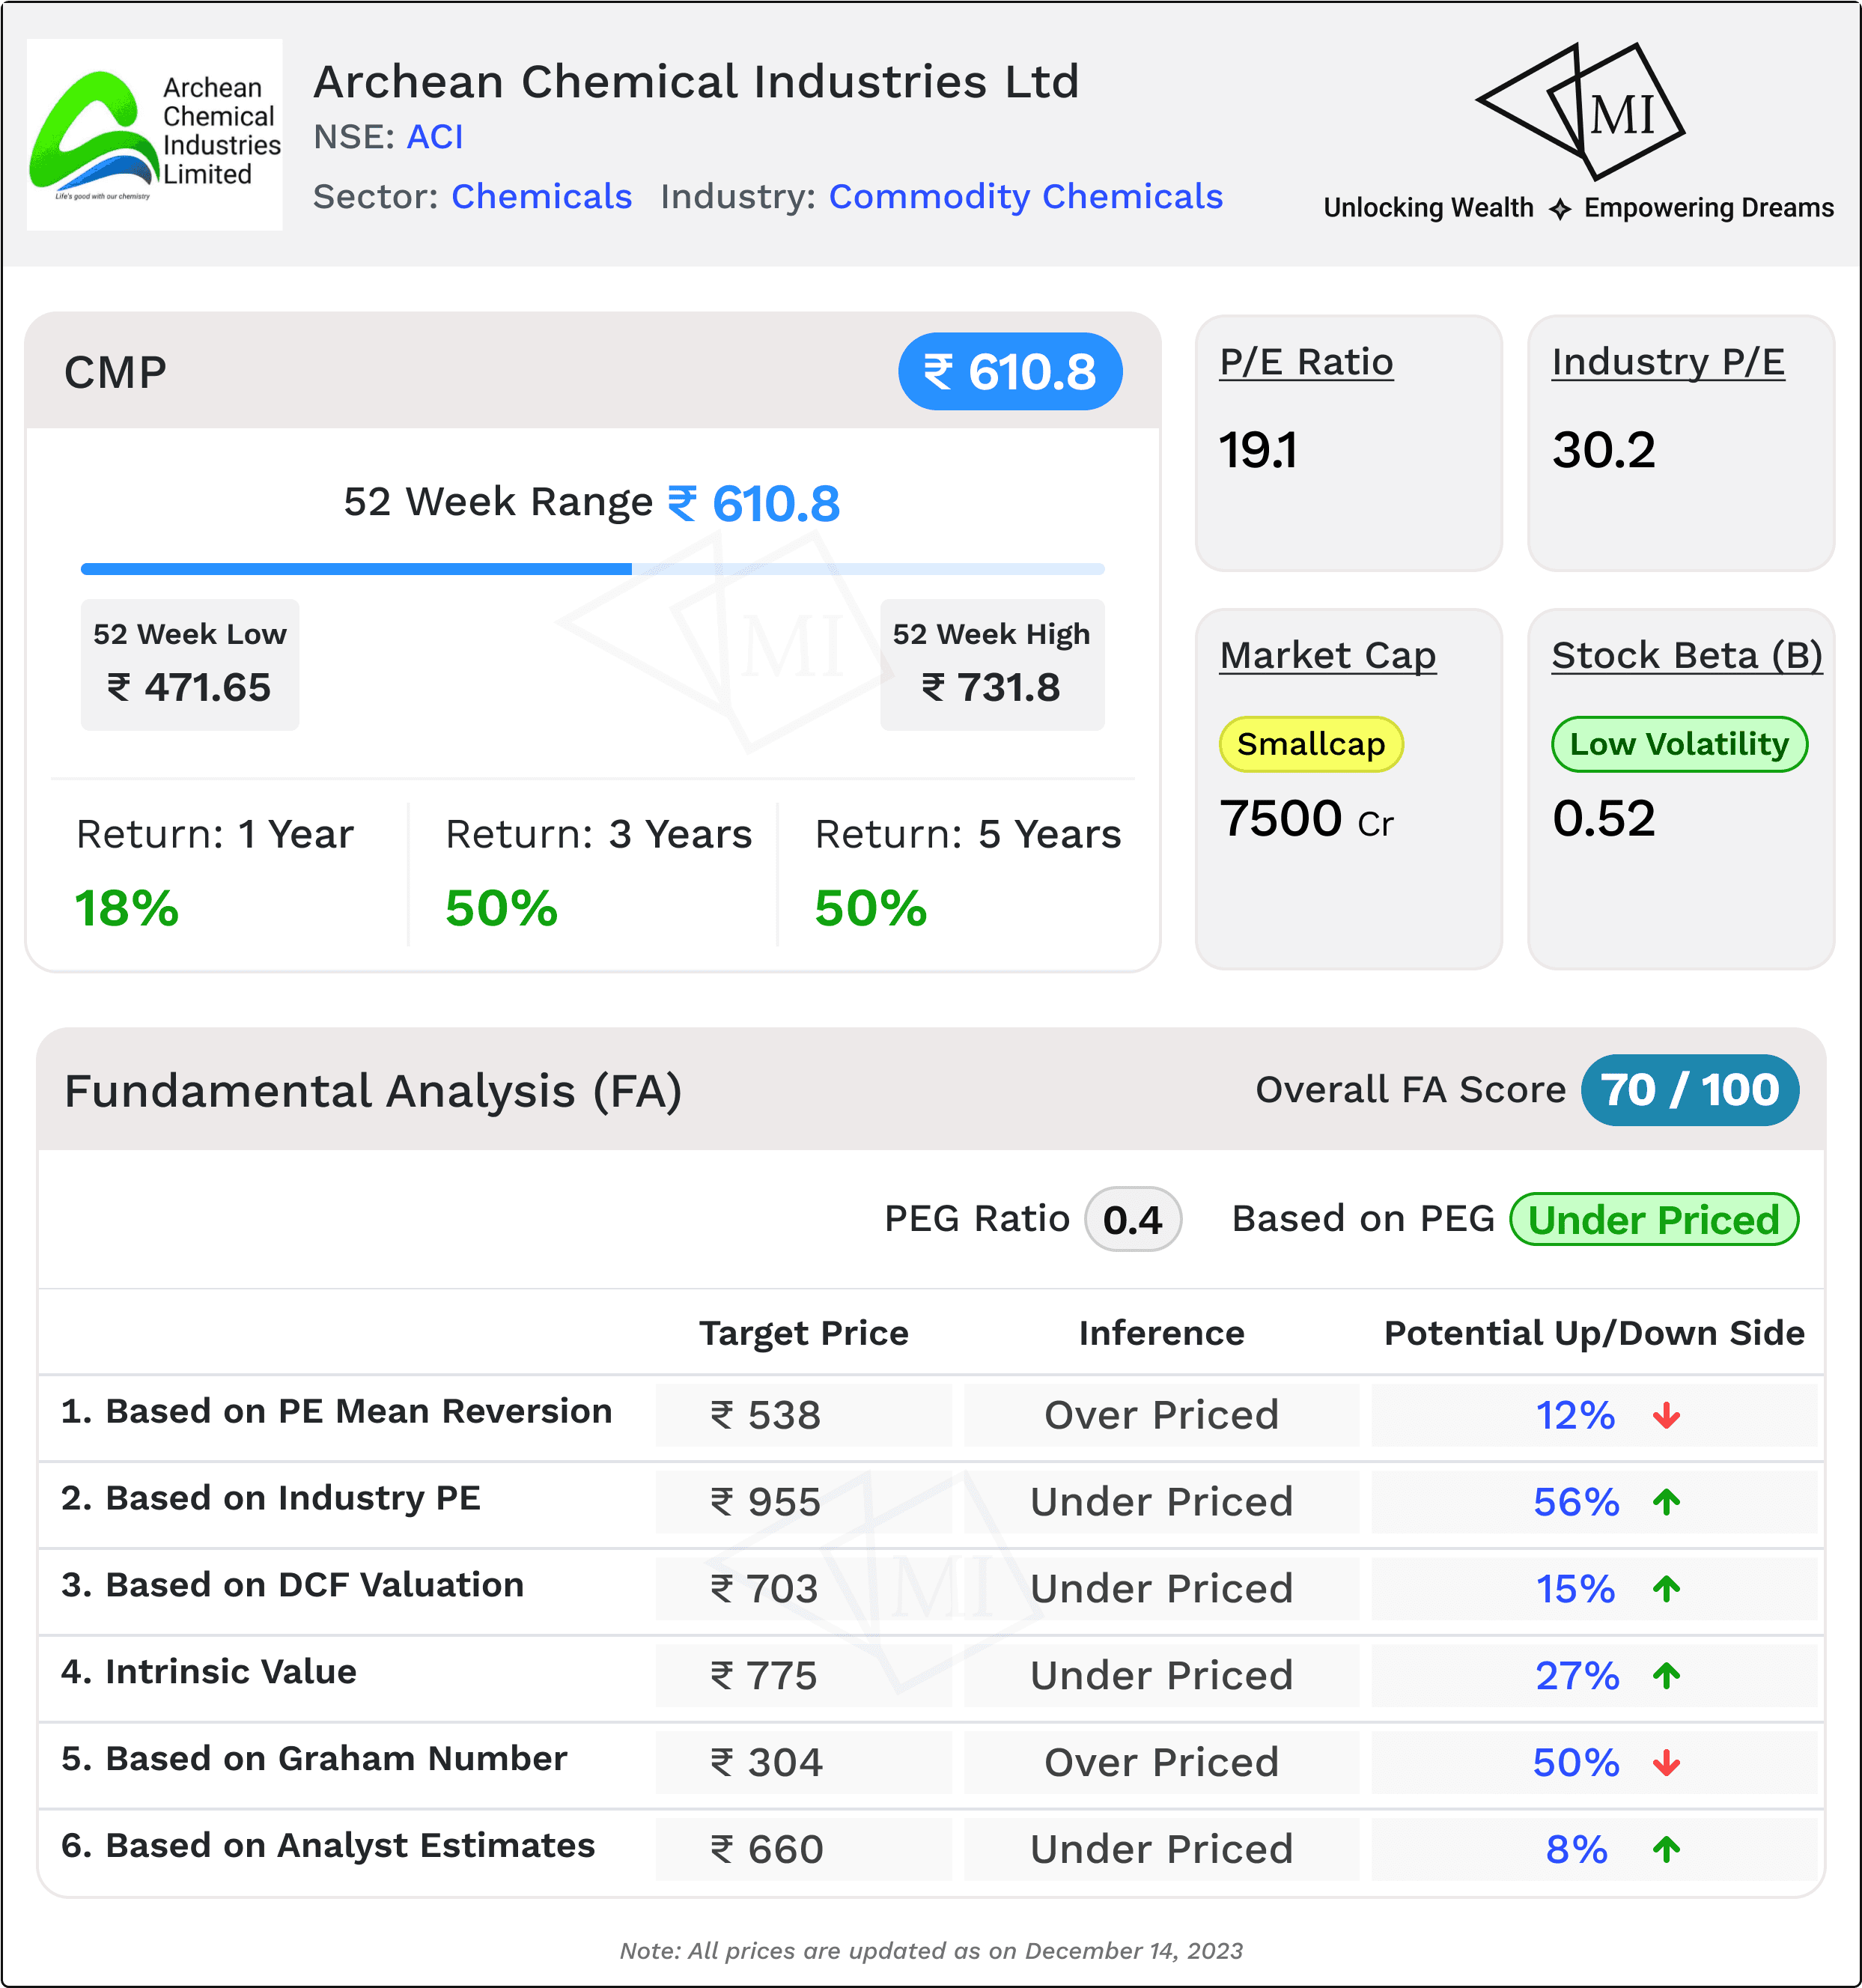
Task: Click the 52 Week Low ₹ 471.65 box
Action: click(190, 665)
